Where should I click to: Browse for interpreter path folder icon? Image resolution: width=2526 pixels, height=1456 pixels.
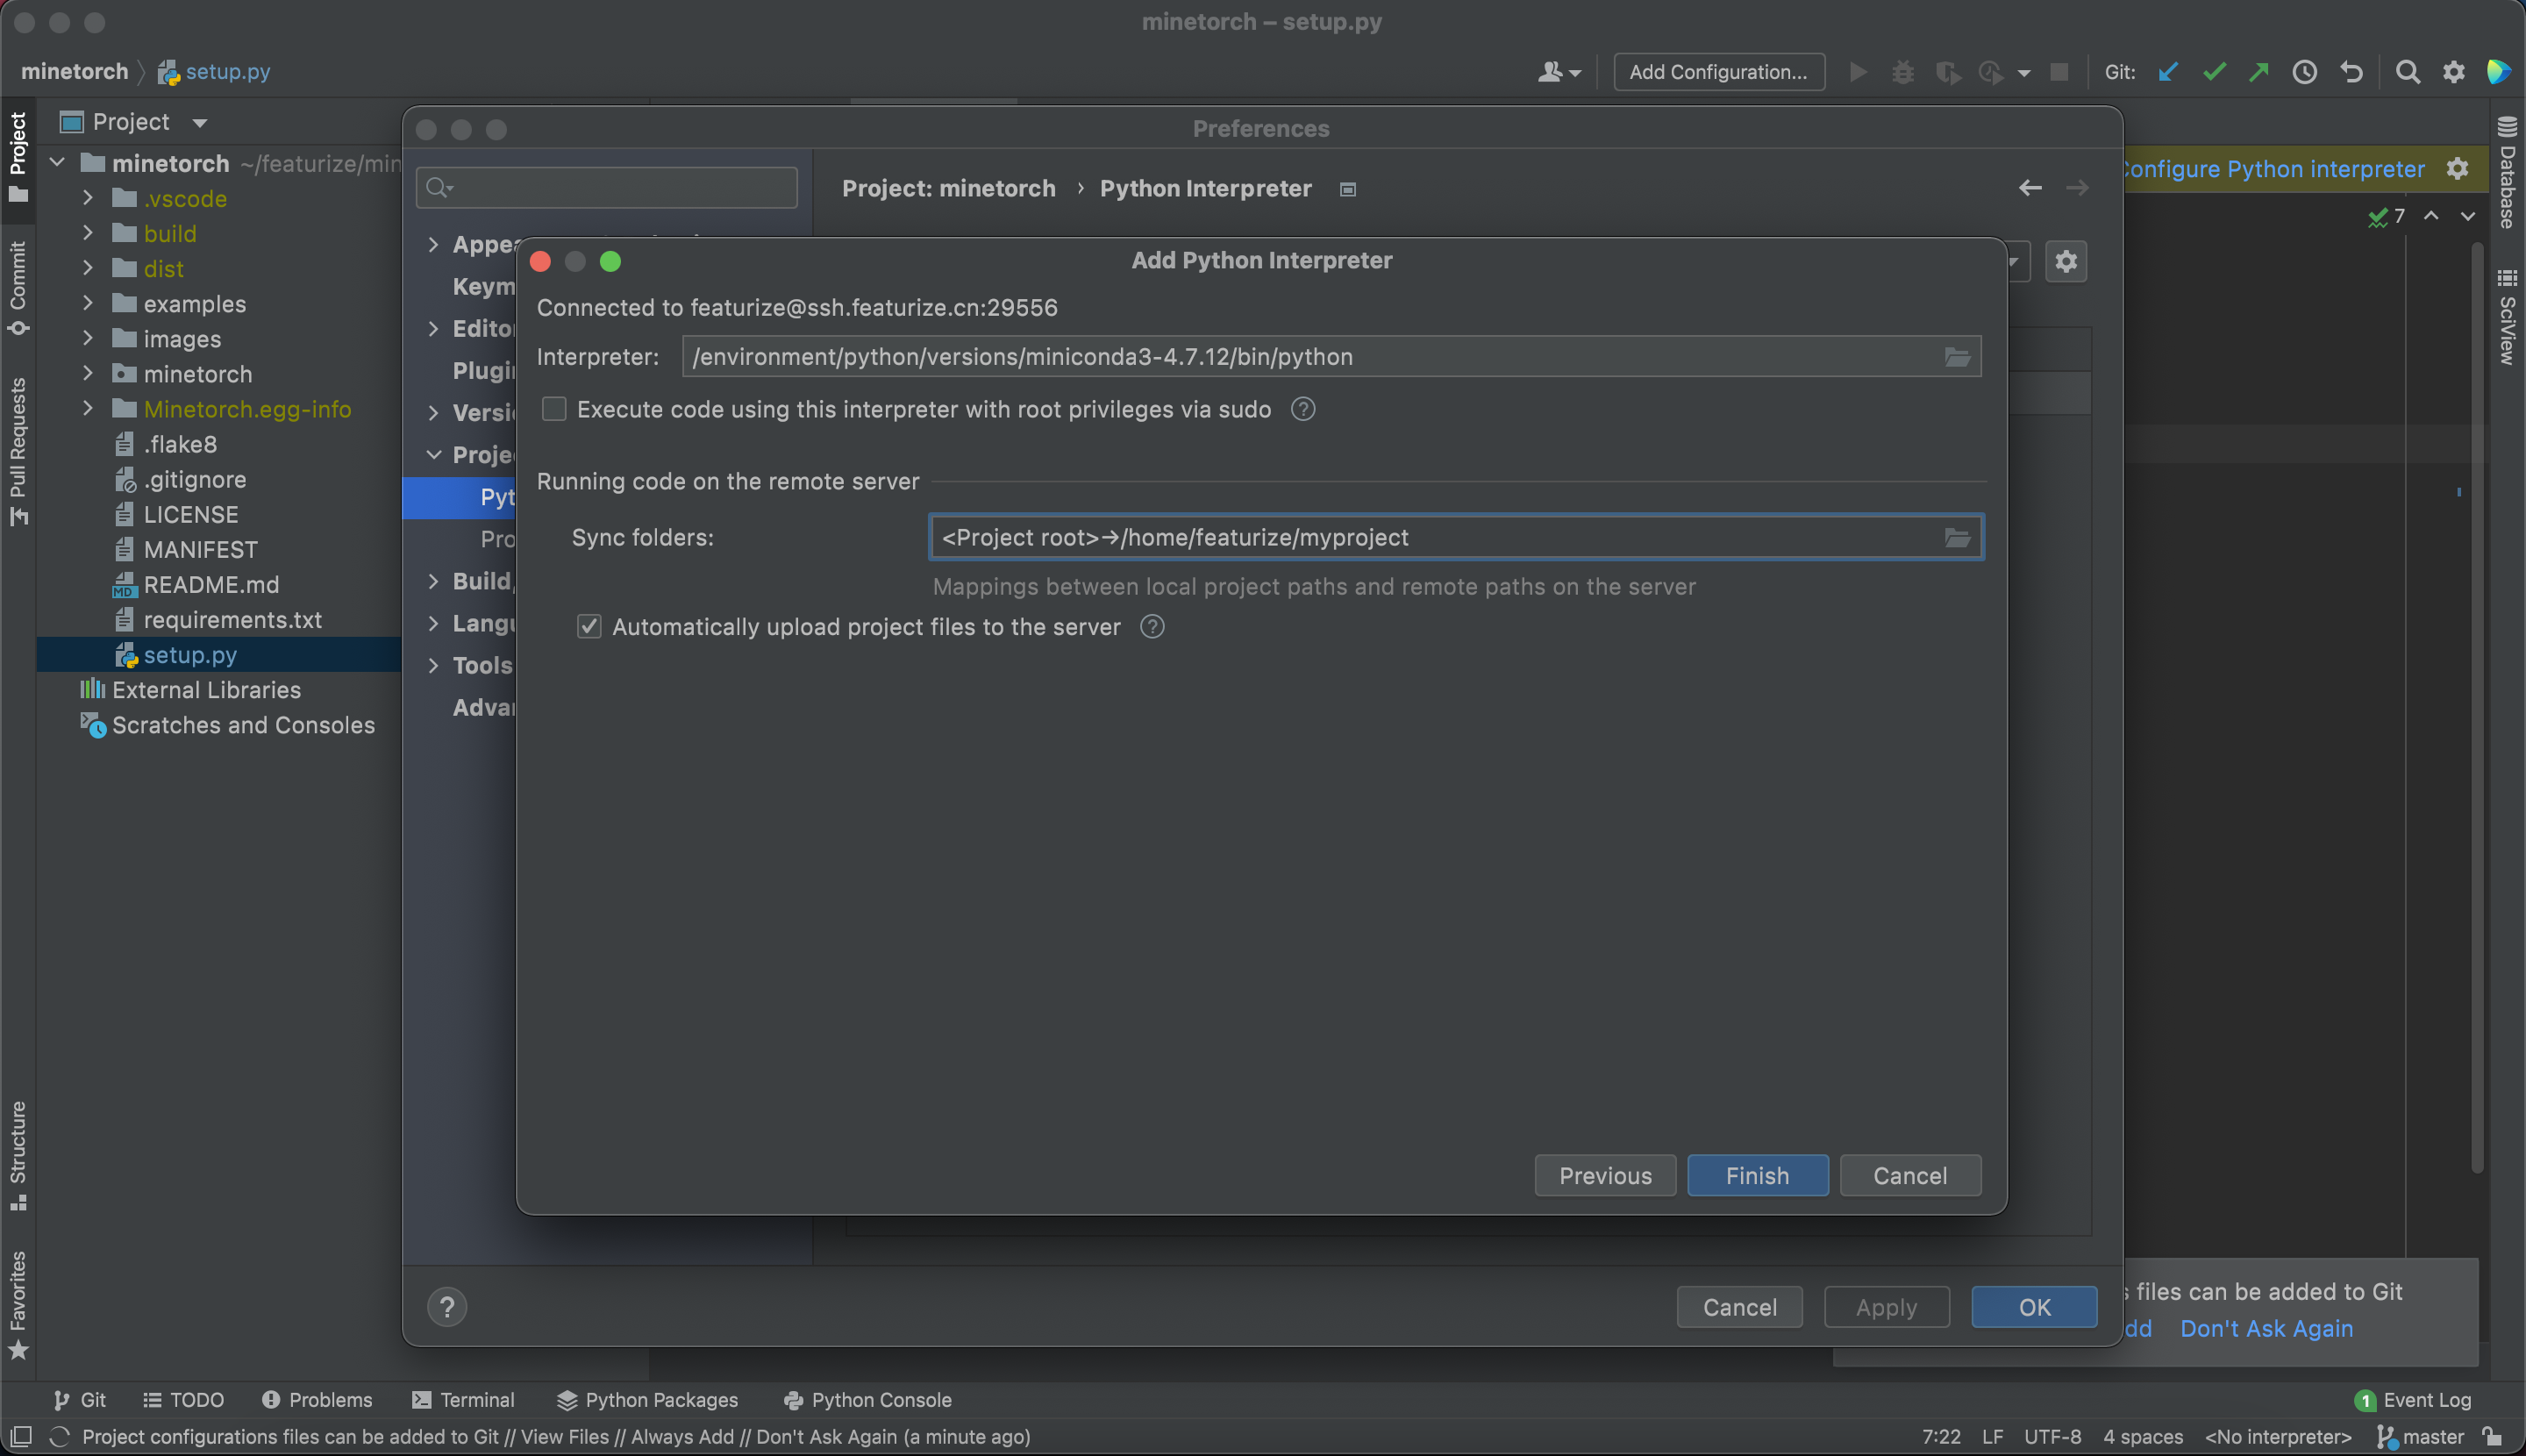click(1956, 357)
